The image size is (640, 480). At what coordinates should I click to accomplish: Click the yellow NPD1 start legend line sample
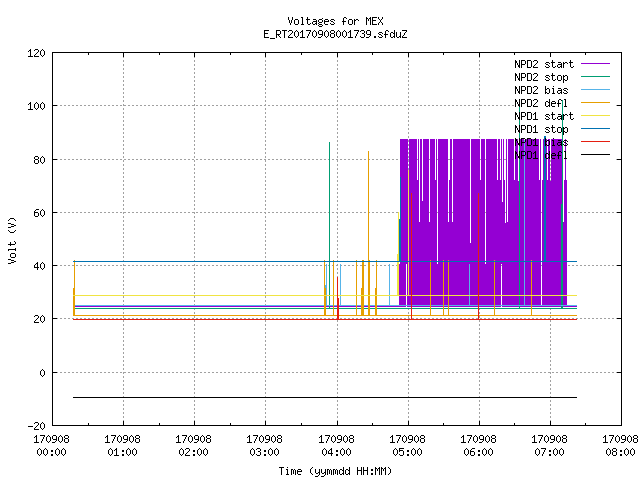[596, 116]
